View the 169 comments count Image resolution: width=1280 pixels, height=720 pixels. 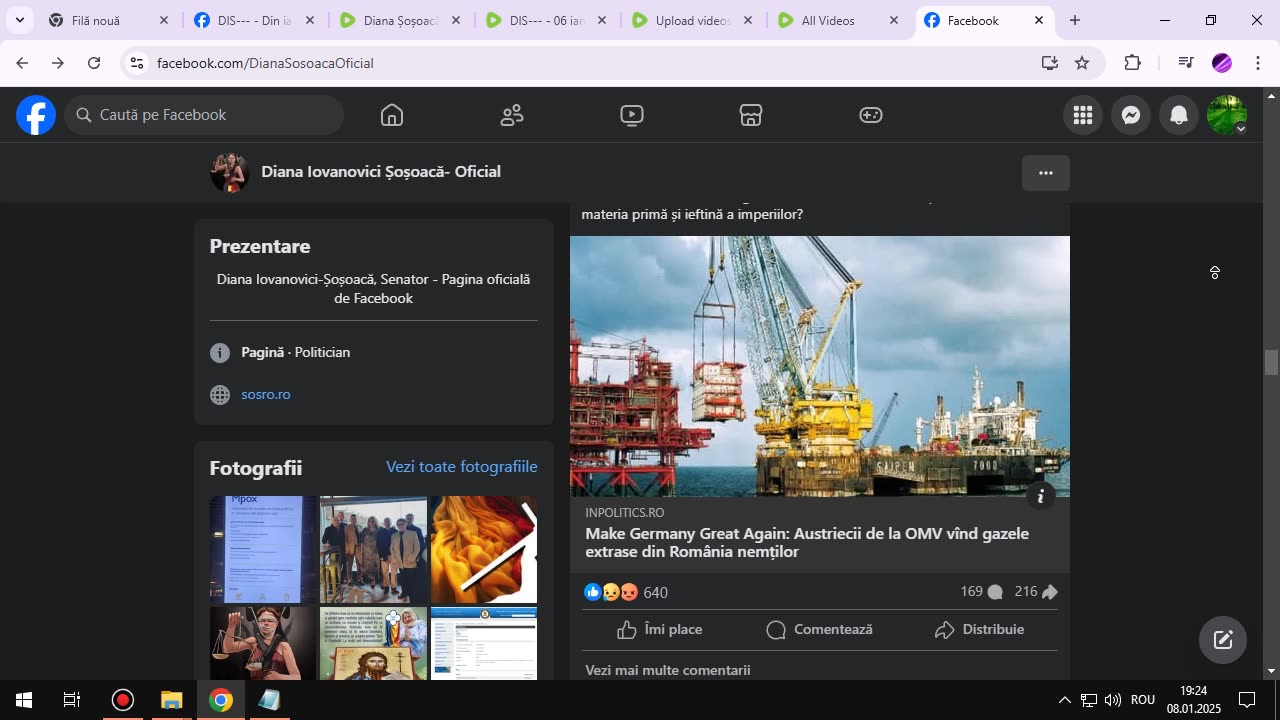981,592
